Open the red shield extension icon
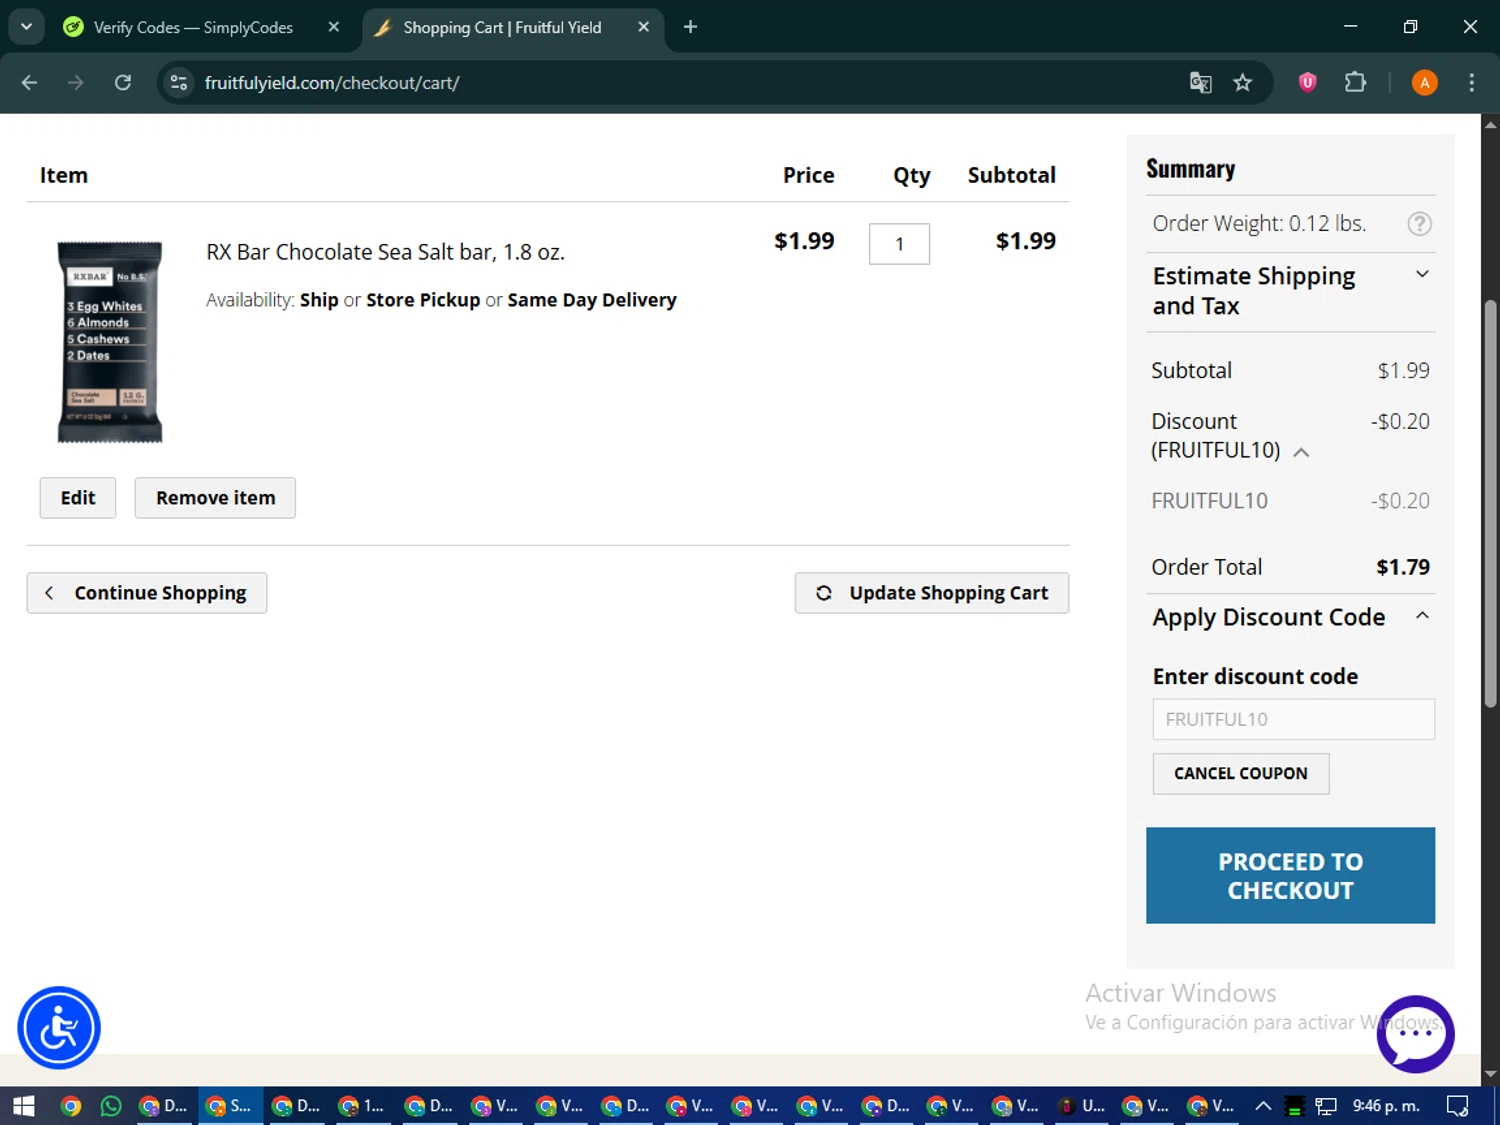This screenshot has width=1500, height=1125. pos(1307,83)
